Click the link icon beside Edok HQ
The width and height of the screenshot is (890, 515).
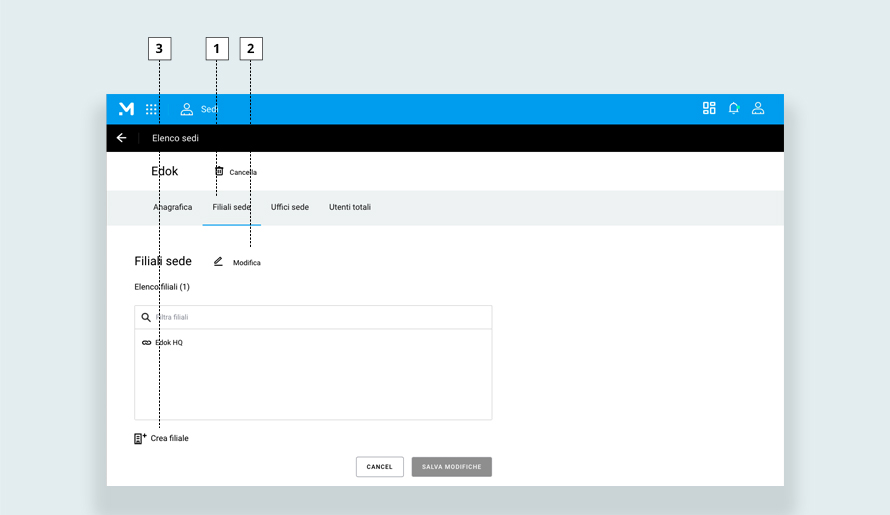tap(146, 342)
